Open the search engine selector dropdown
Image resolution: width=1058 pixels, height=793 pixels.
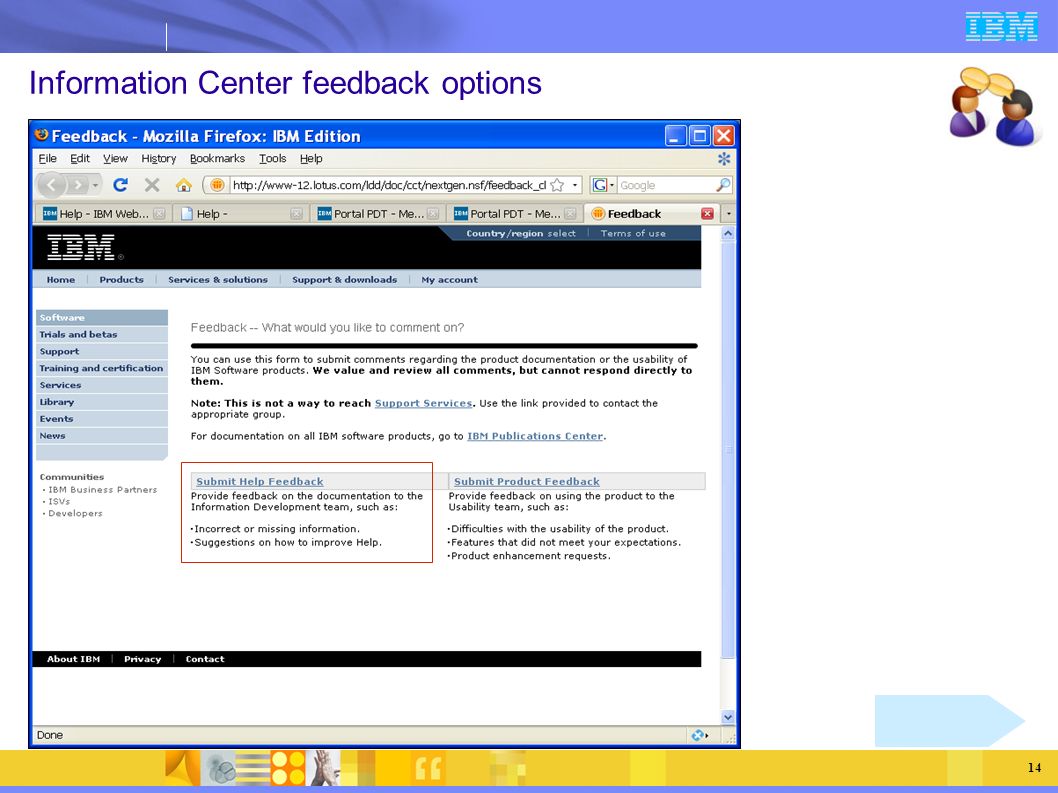[x=611, y=185]
